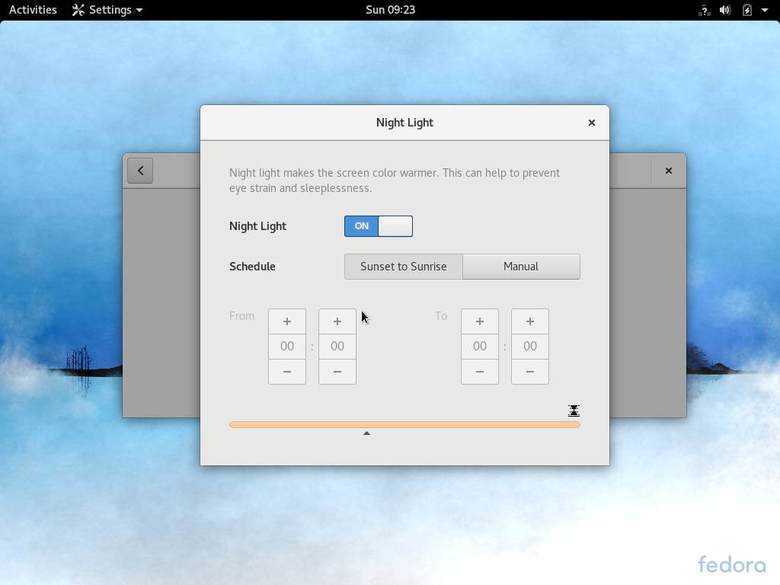
Task: Increase the To hour with plus button
Action: 480,321
